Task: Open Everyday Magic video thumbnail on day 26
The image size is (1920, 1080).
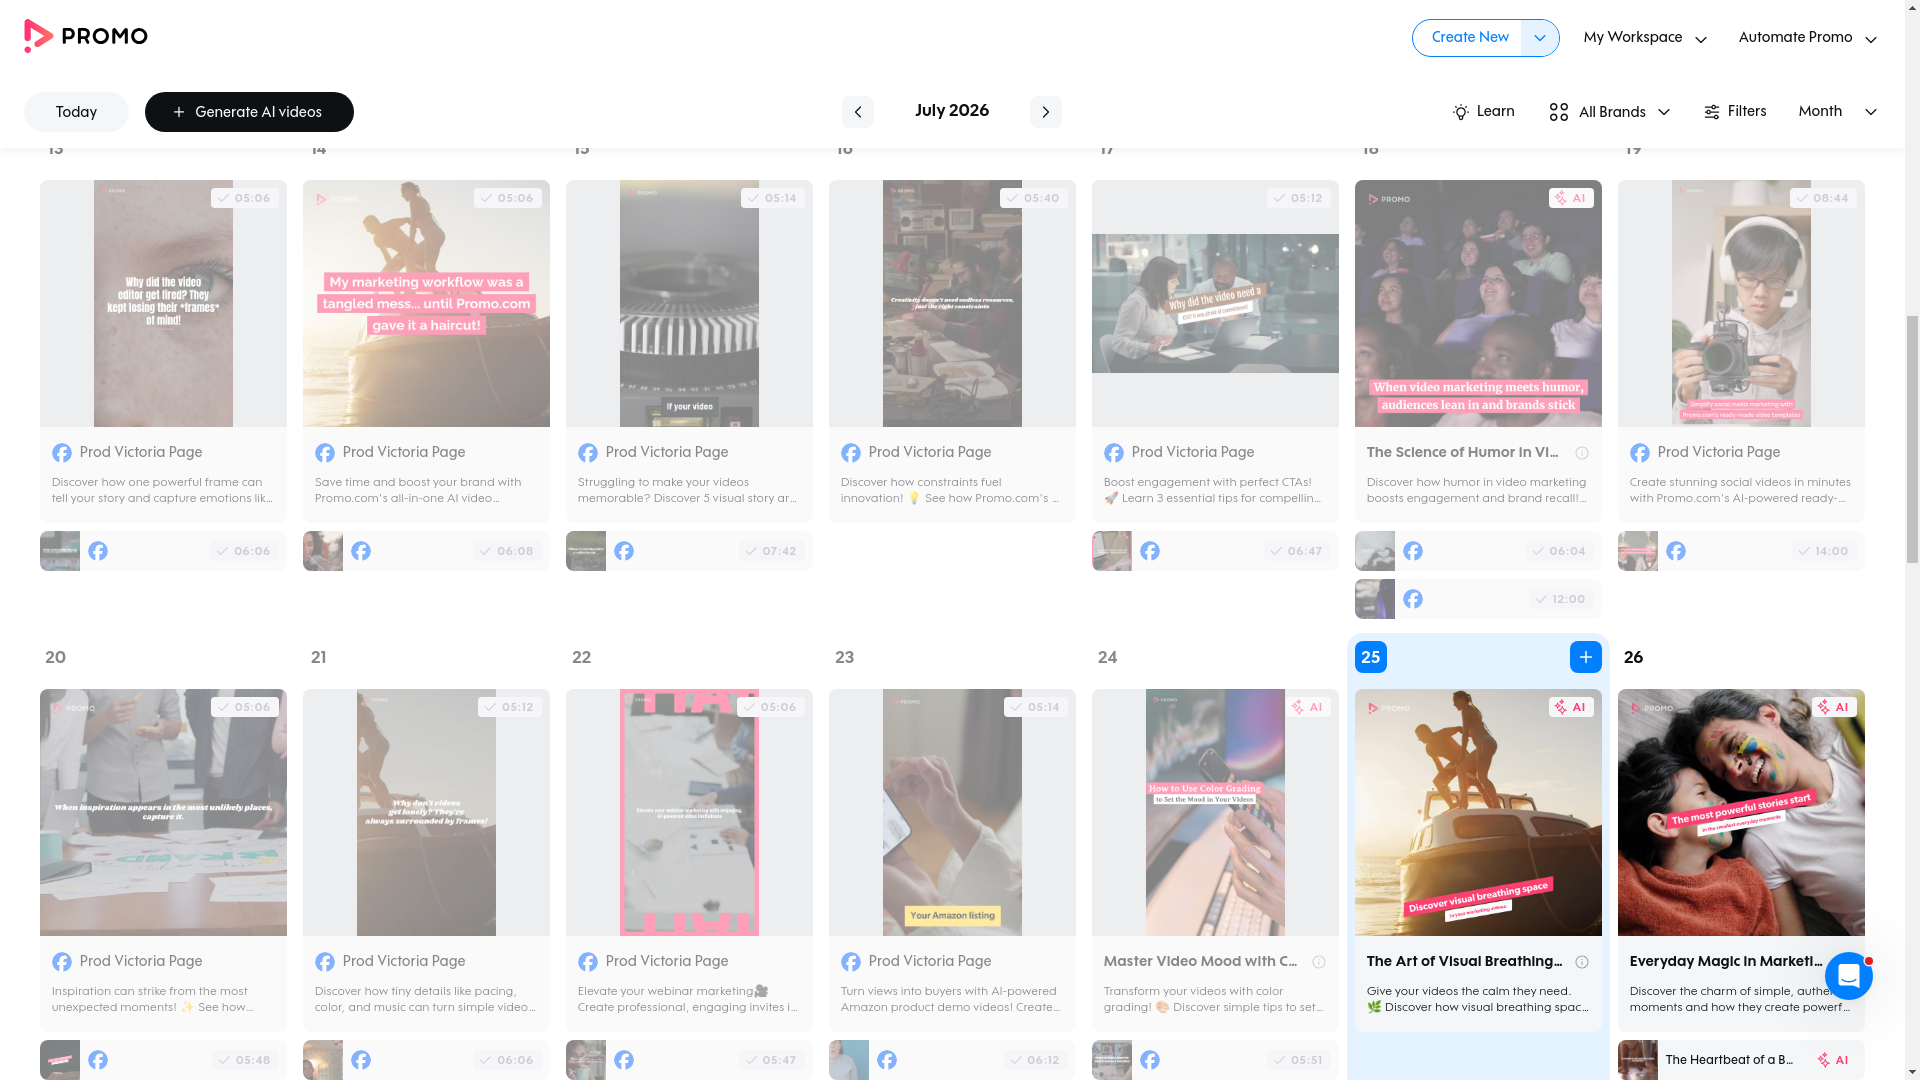Action: point(1740,812)
